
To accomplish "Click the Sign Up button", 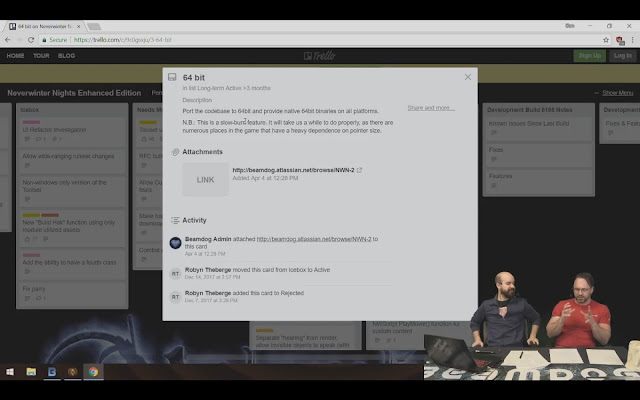I will click(589, 56).
